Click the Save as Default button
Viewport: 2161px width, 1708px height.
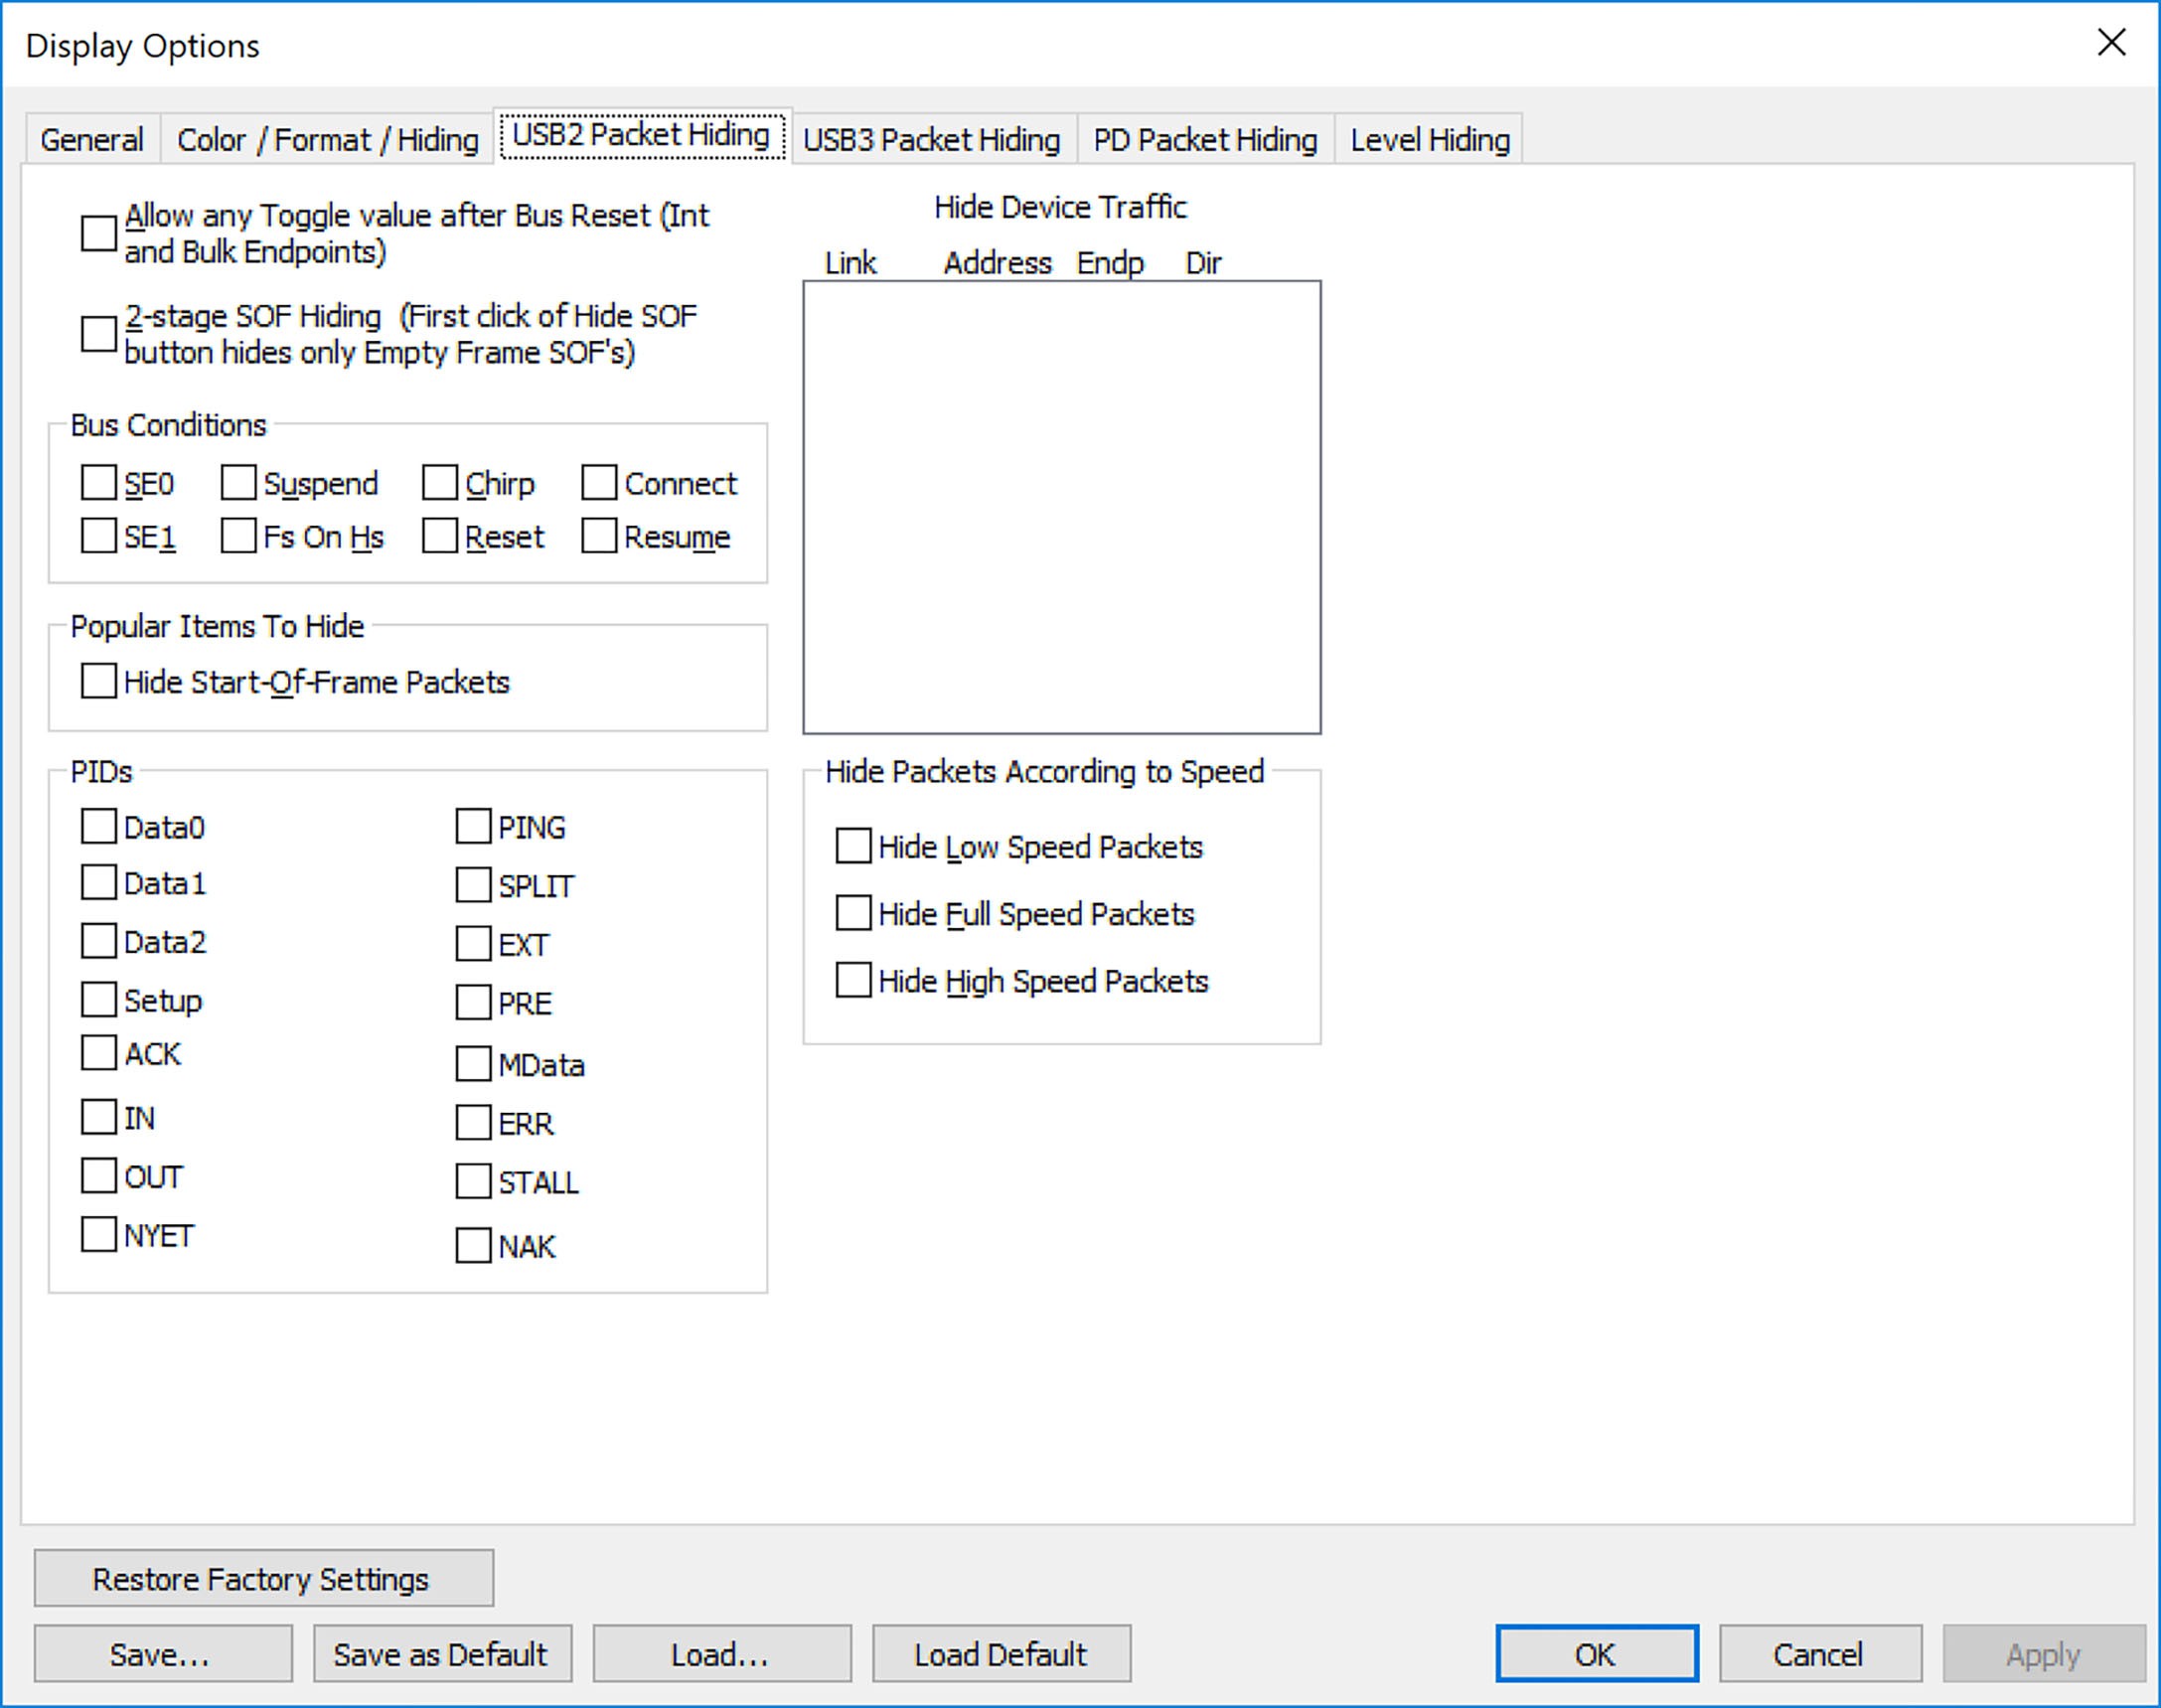(442, 1654)
